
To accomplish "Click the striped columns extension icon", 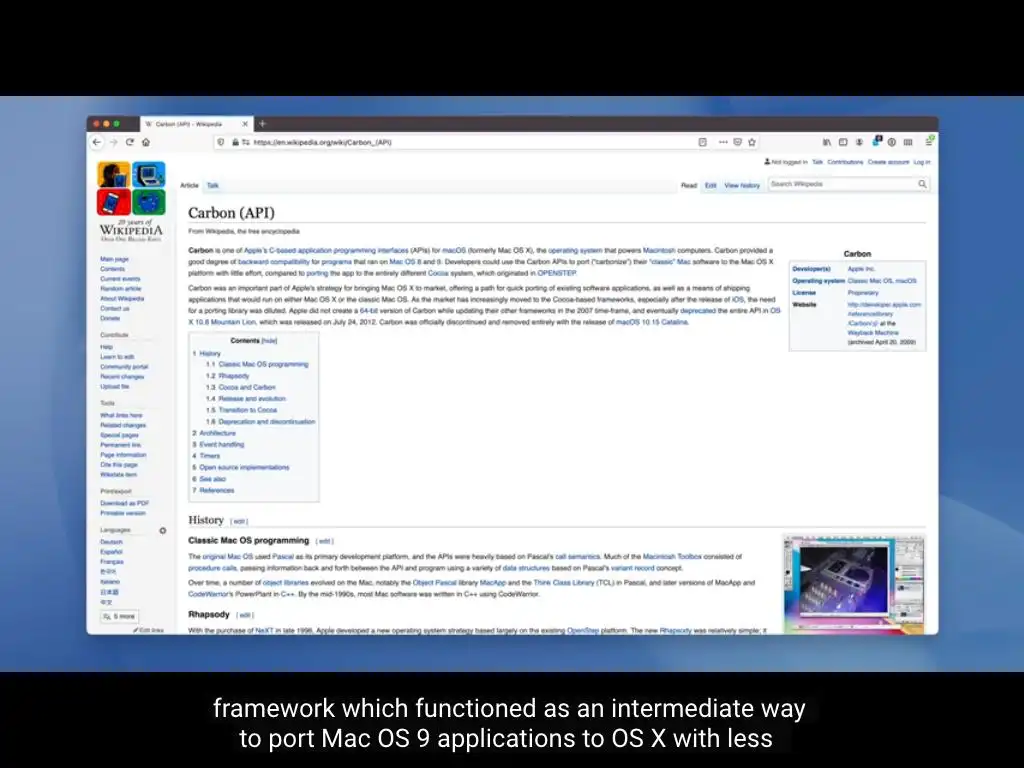I will click(x=908, y=142).
